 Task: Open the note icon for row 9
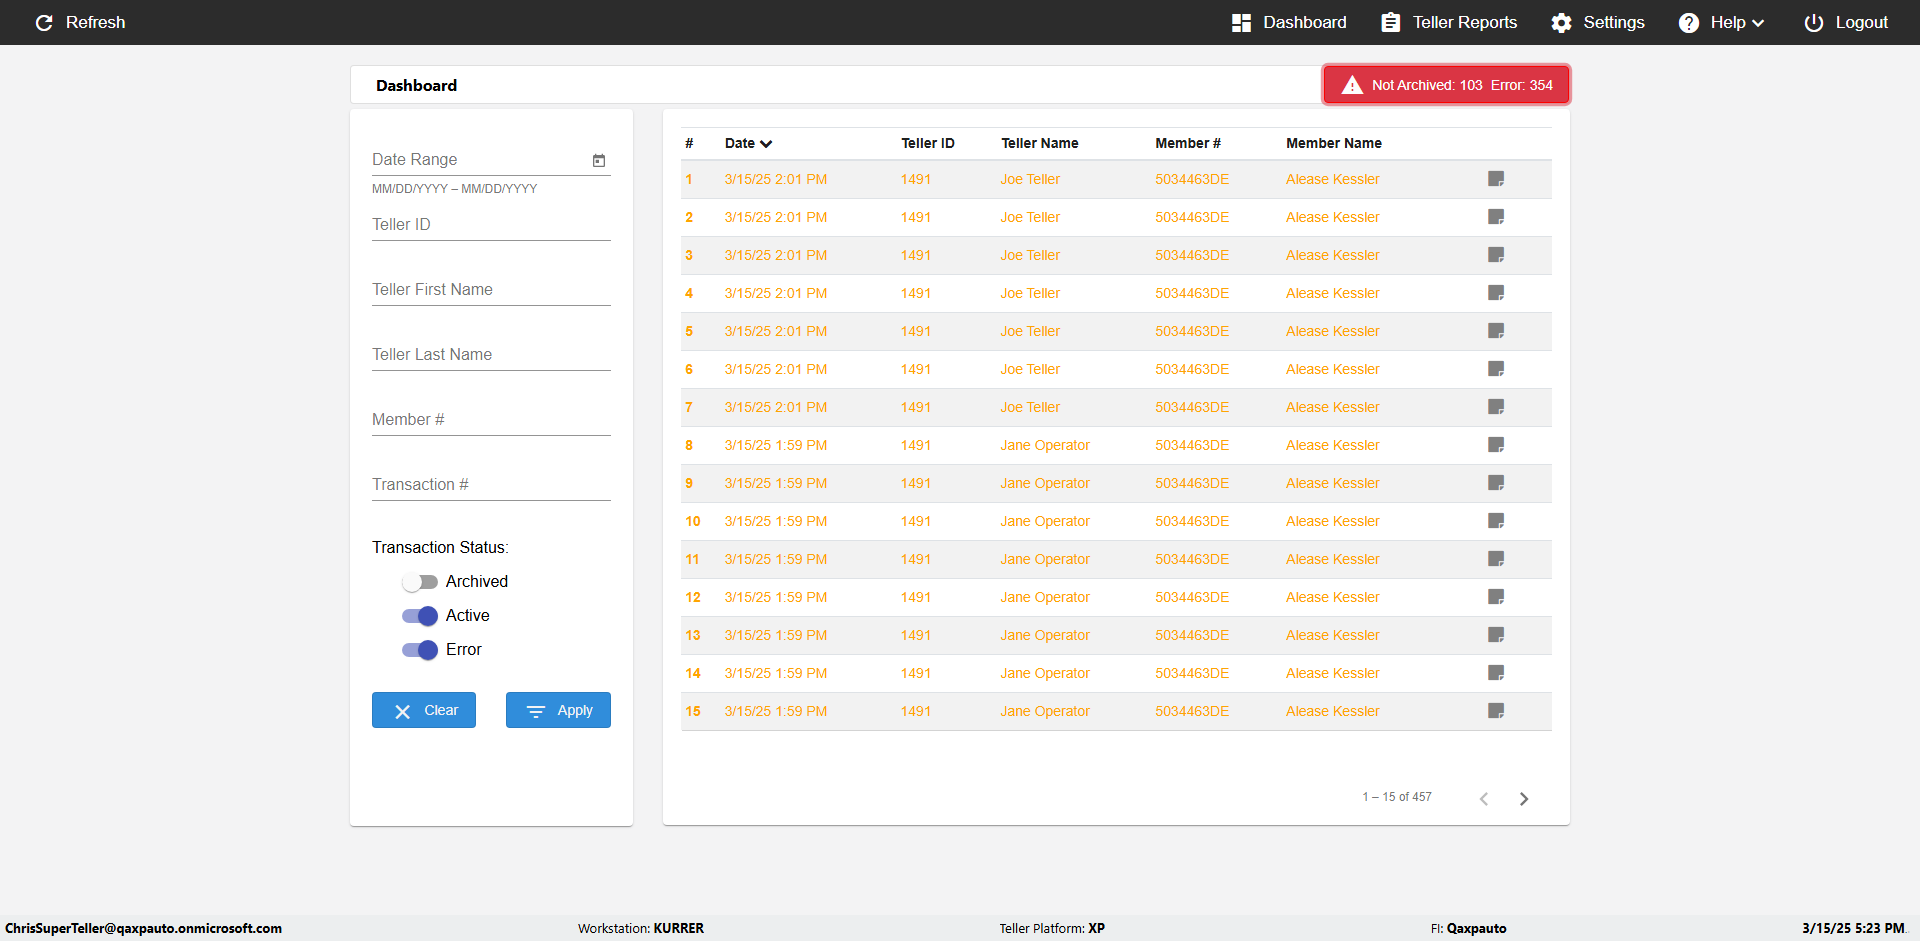[x=1496, y=483]
